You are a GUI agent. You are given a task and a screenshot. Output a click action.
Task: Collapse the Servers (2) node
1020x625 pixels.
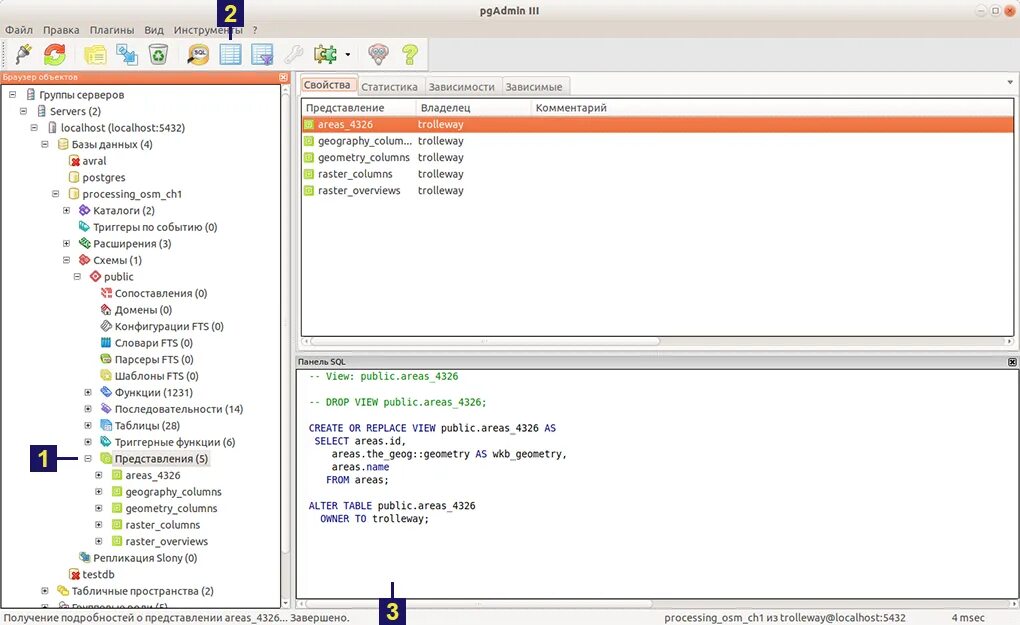(x=23, y=111)
